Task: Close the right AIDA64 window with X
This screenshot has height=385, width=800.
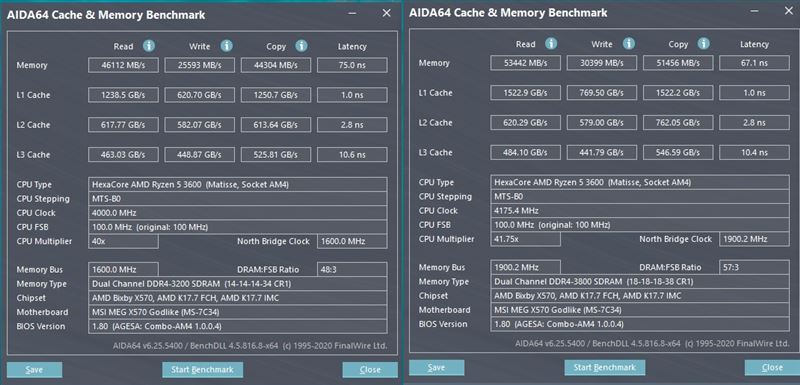Action: [788, 10]
